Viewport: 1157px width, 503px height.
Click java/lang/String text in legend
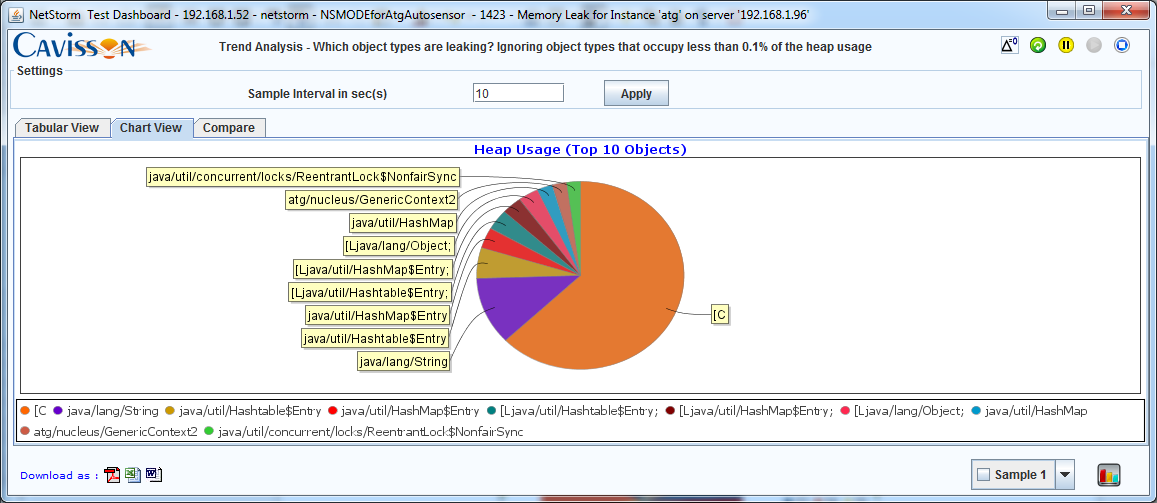coord(113,411)
